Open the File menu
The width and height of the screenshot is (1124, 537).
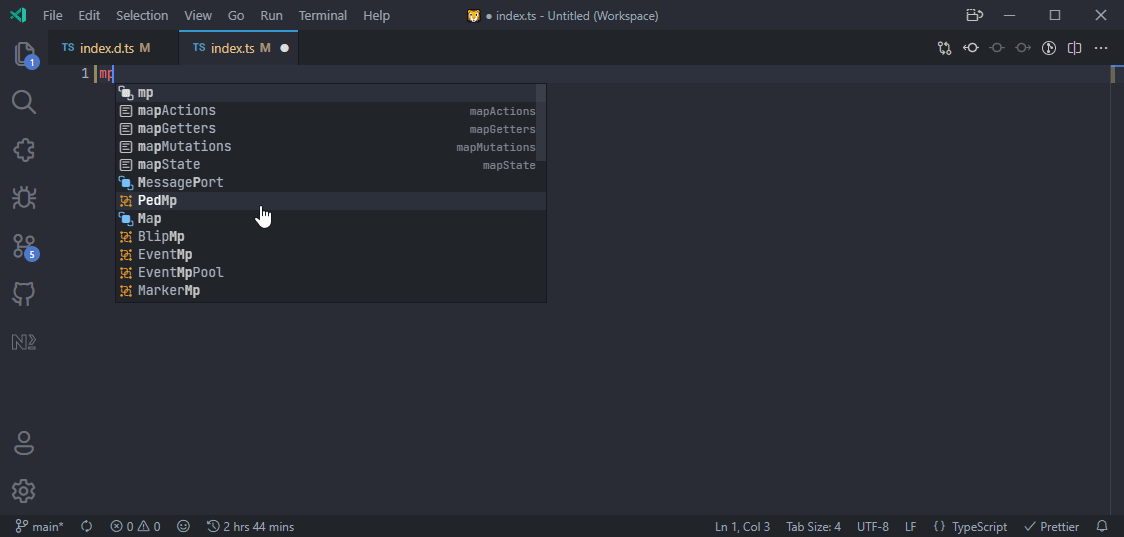pyautogui.click(x=52, y=15)
